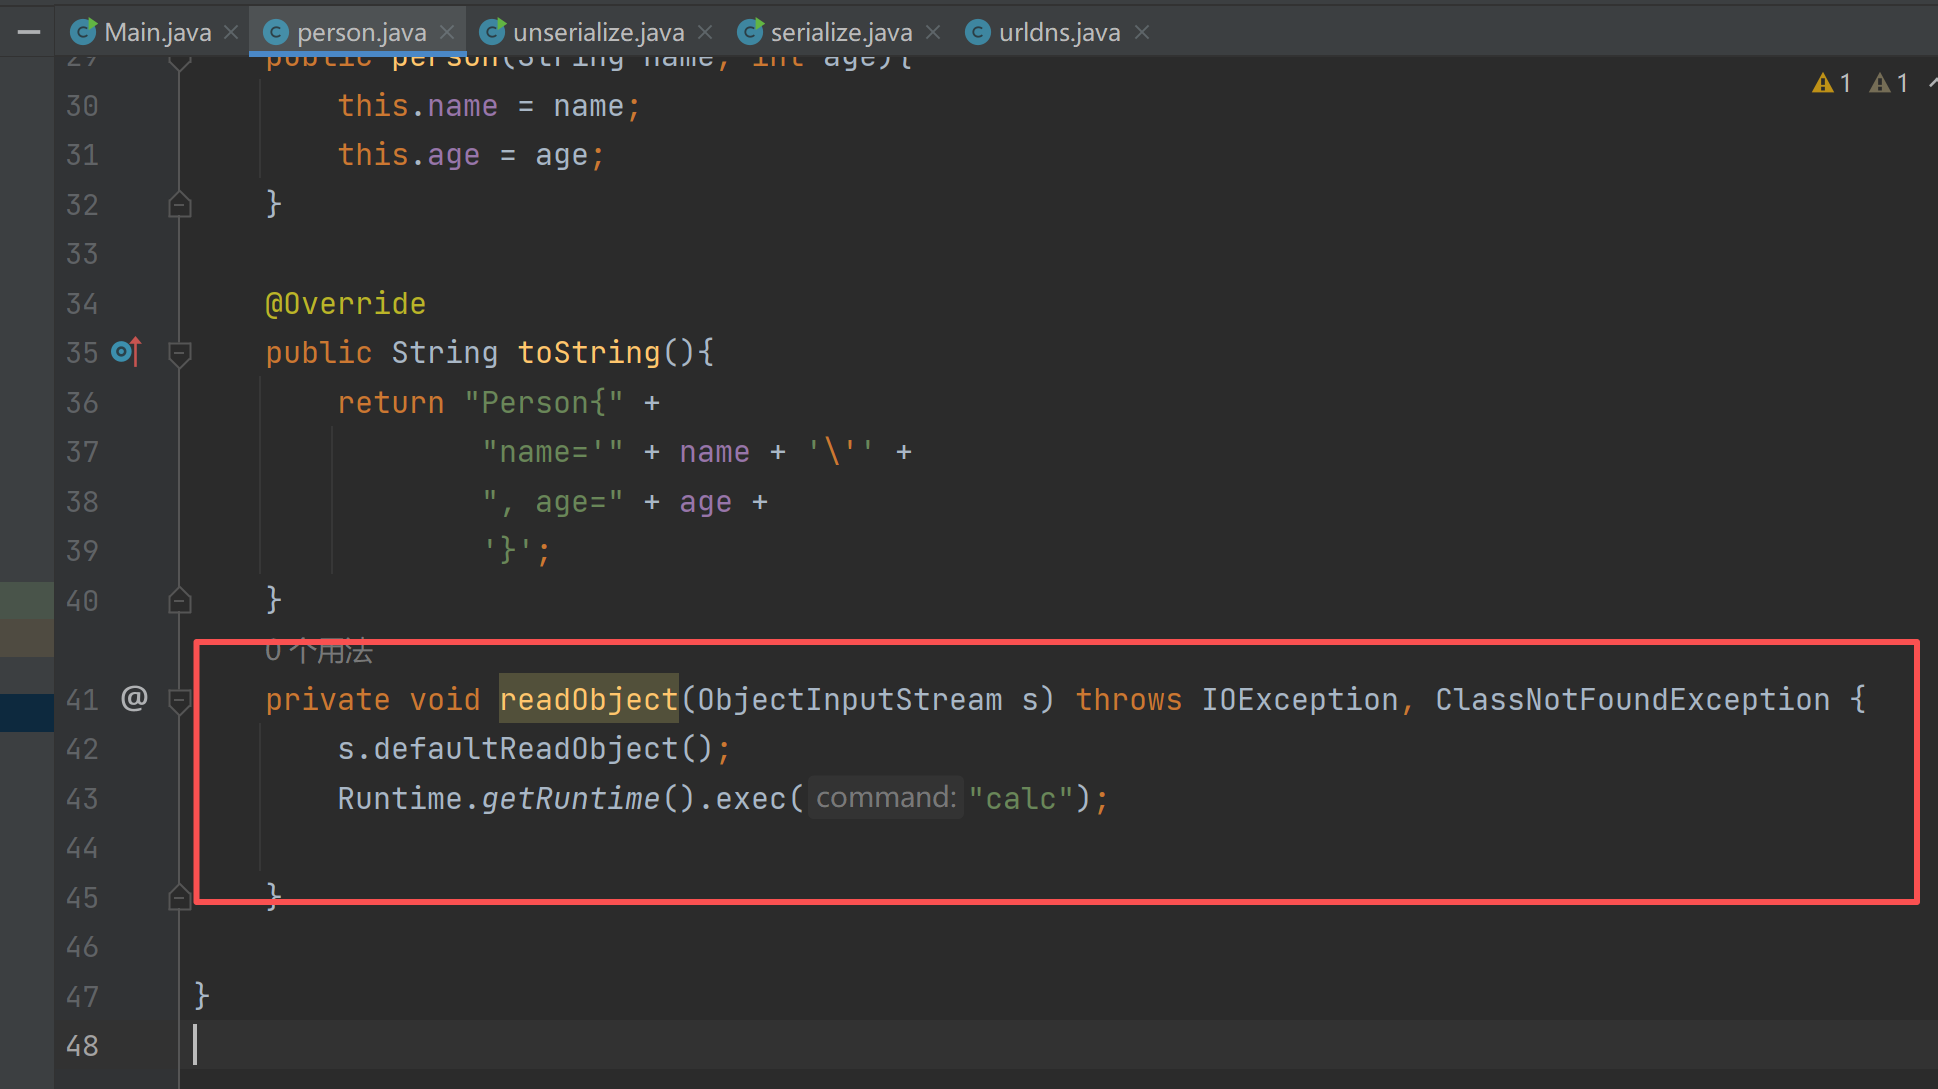Viewport: 1938px width, 1089px height.
Task: Collapse the toString method fold on line 35
Action: pyautogui.click(x=180, y=353)
